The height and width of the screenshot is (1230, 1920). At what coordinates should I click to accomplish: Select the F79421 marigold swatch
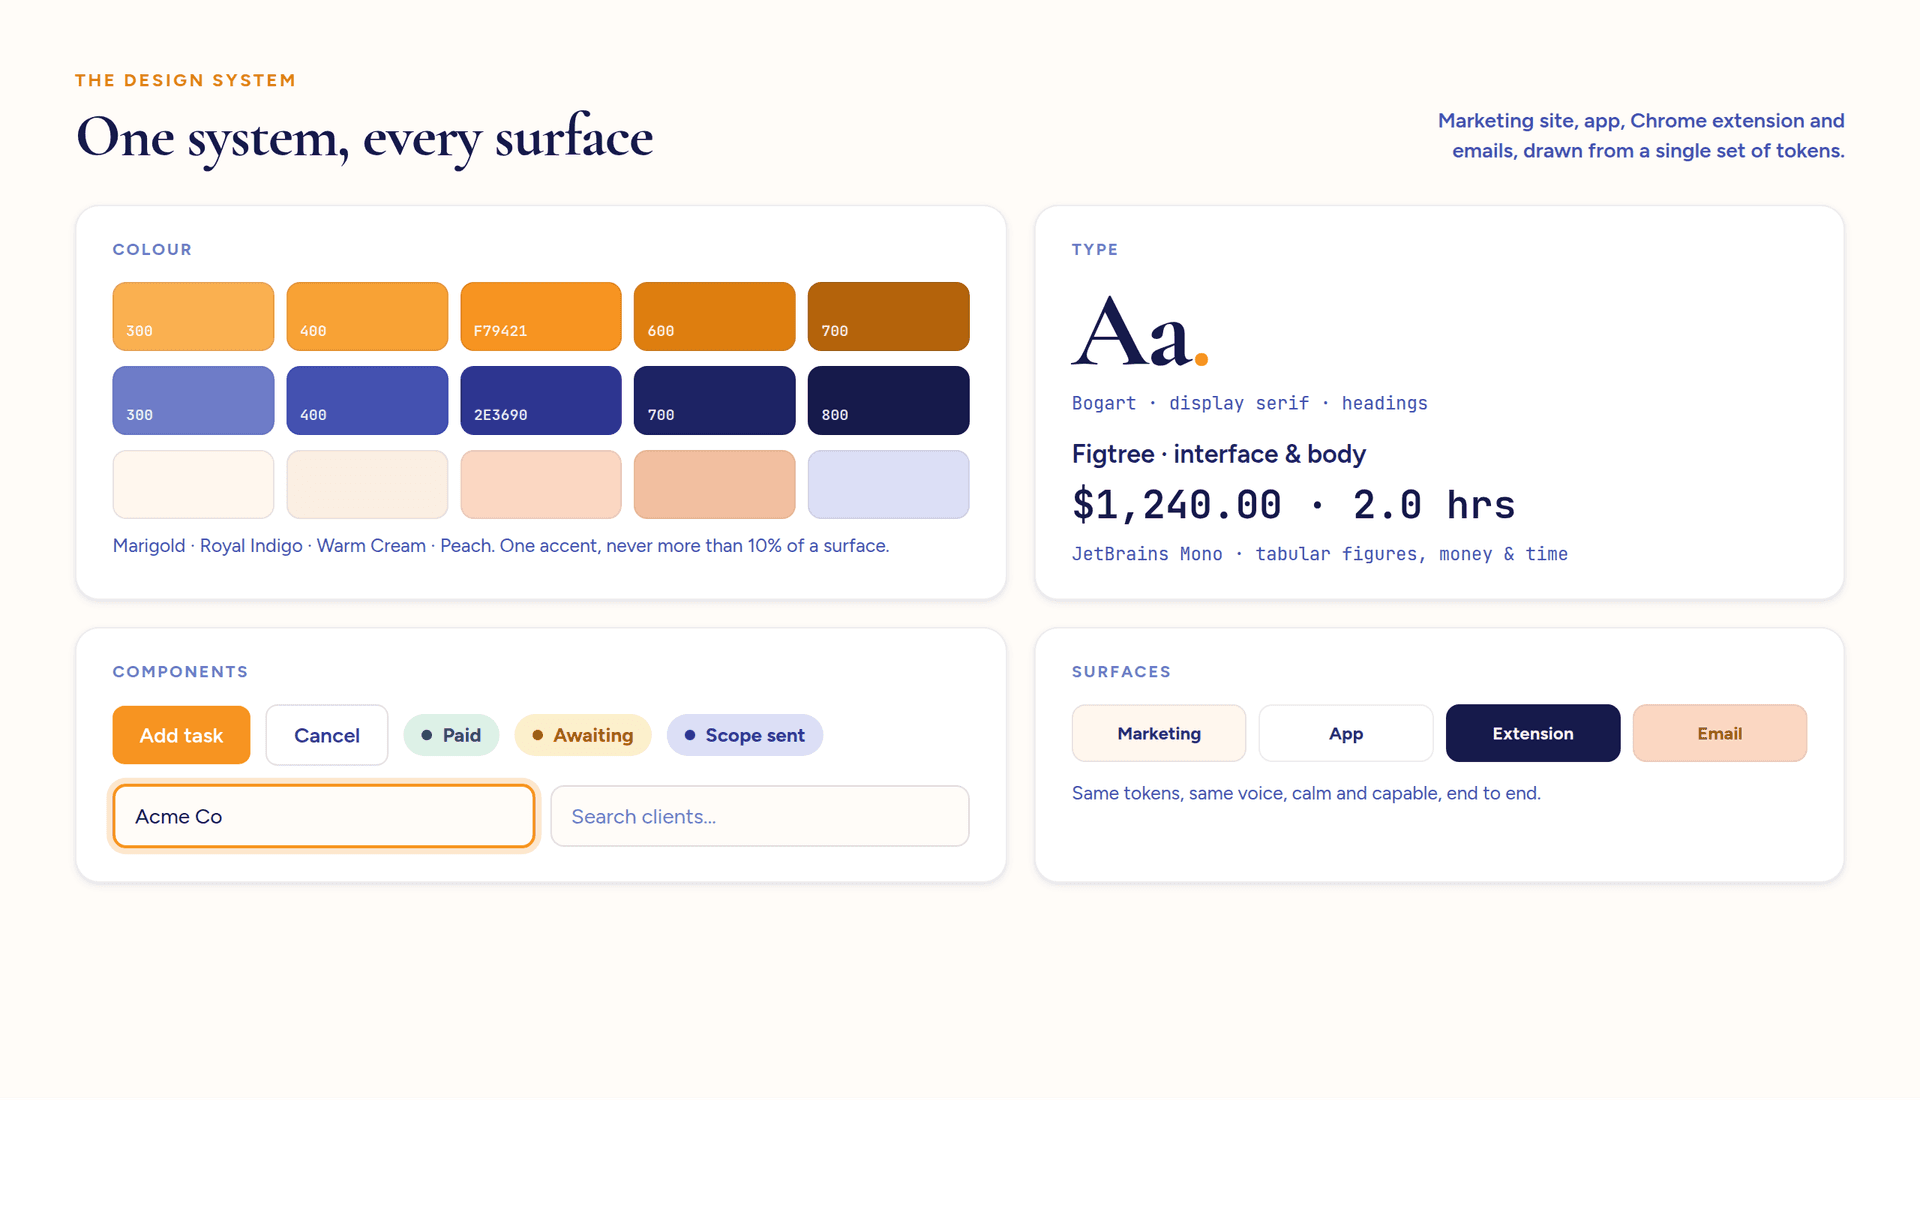pyautogui.click(x=541, y=316)
